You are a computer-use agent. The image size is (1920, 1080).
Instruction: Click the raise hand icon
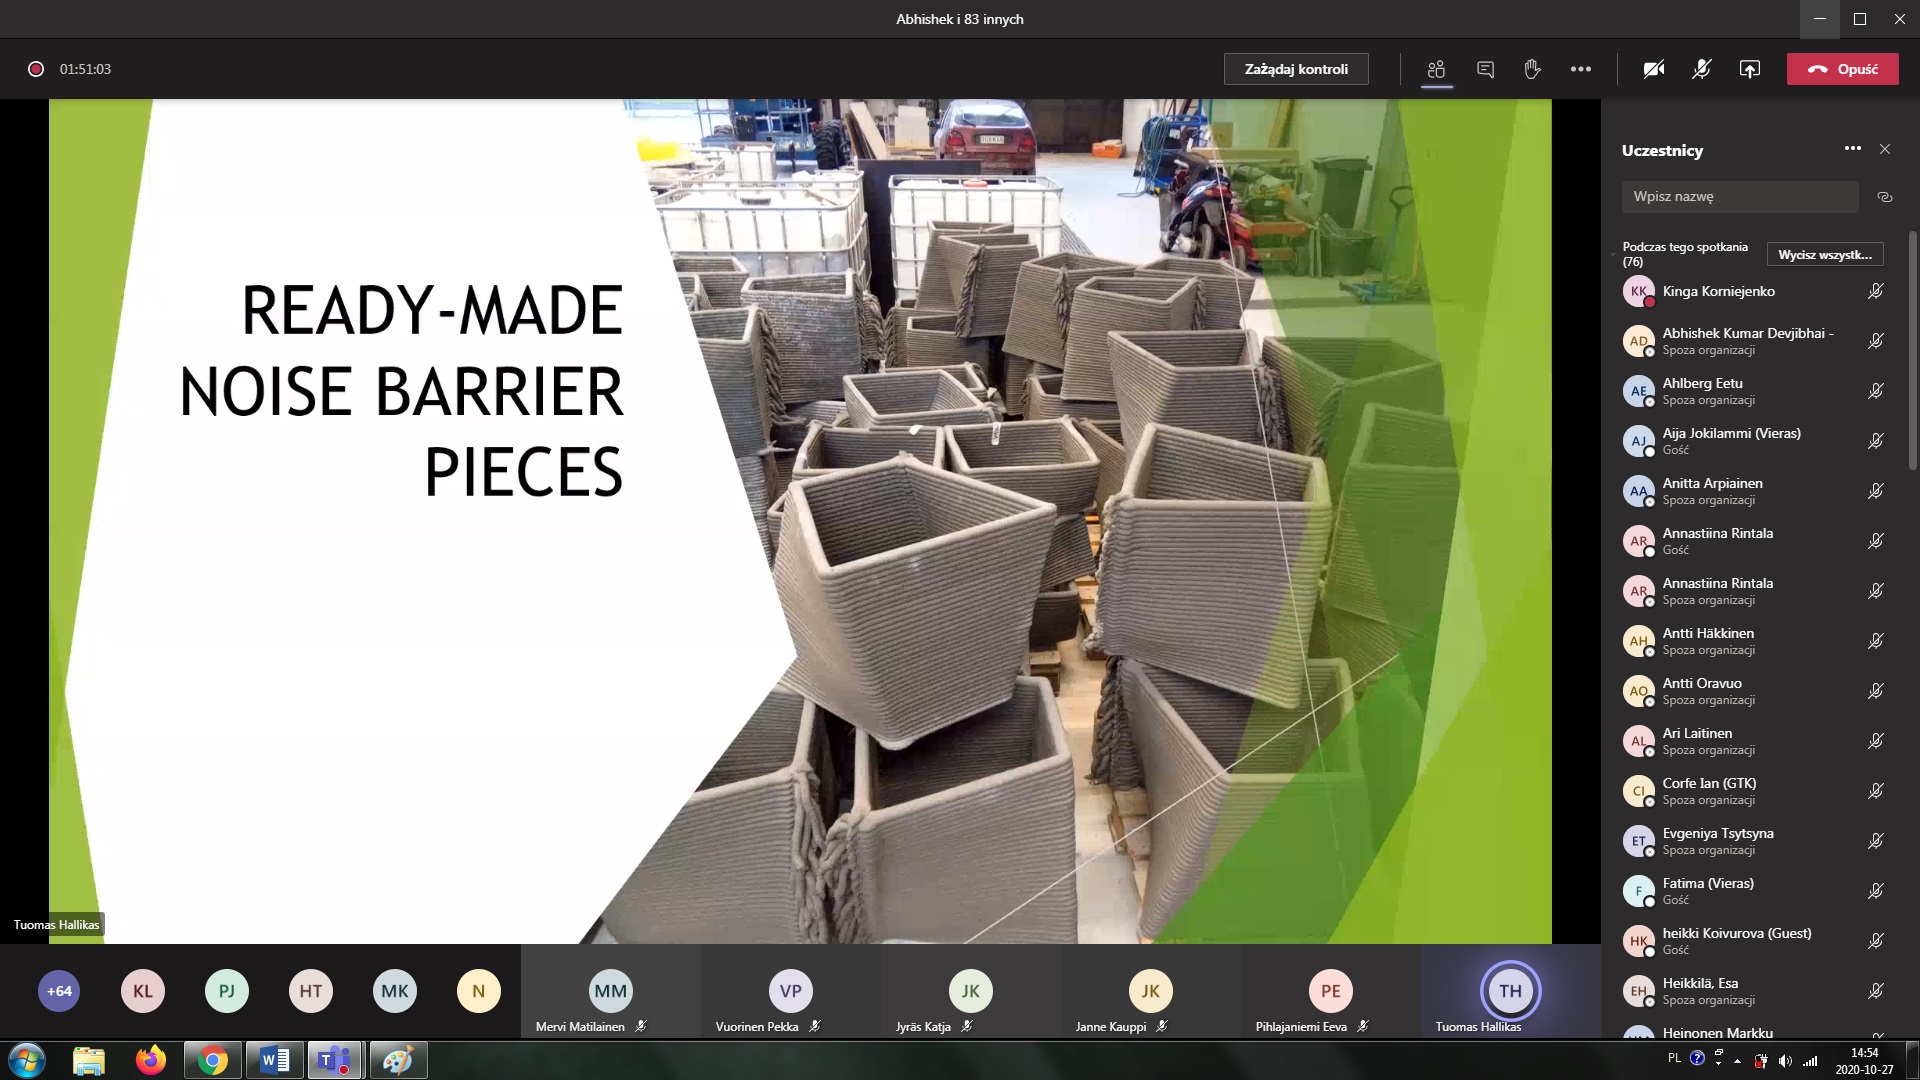click(1532, 69)
